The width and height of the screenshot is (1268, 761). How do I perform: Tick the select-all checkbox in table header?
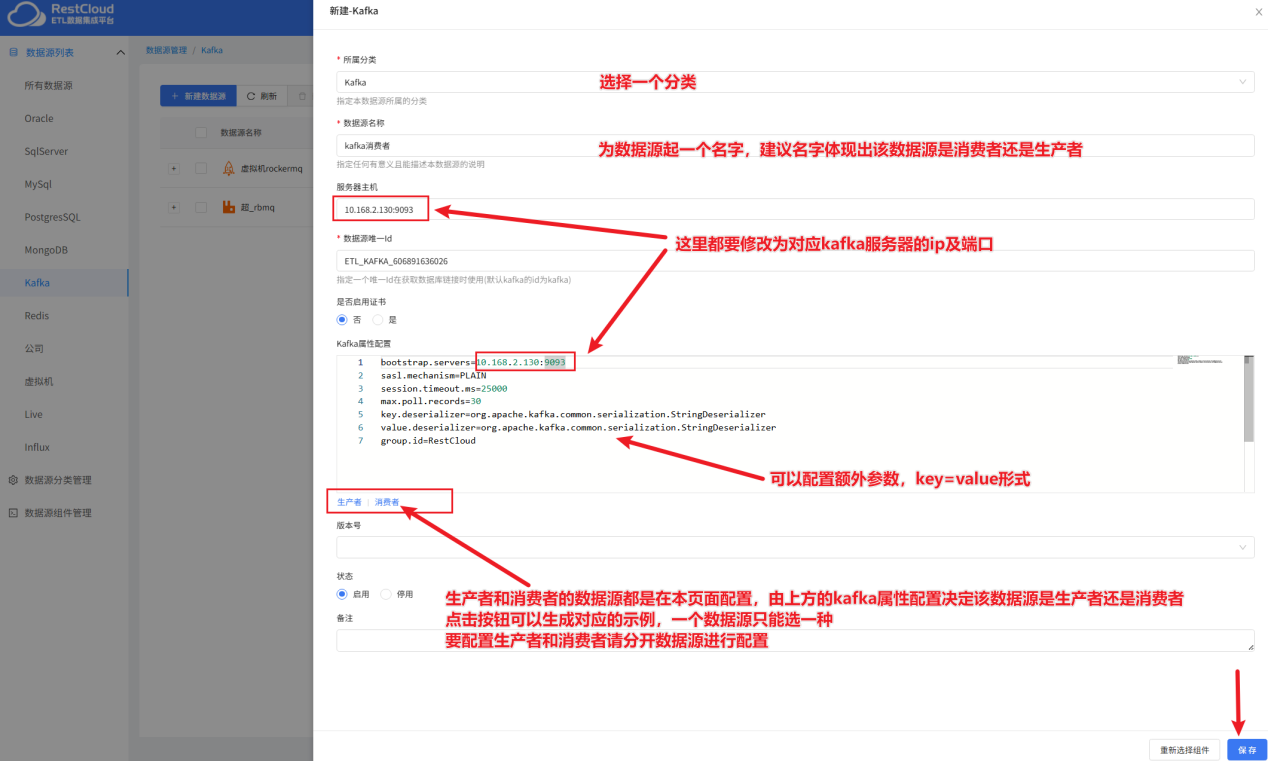coord(201,132)
